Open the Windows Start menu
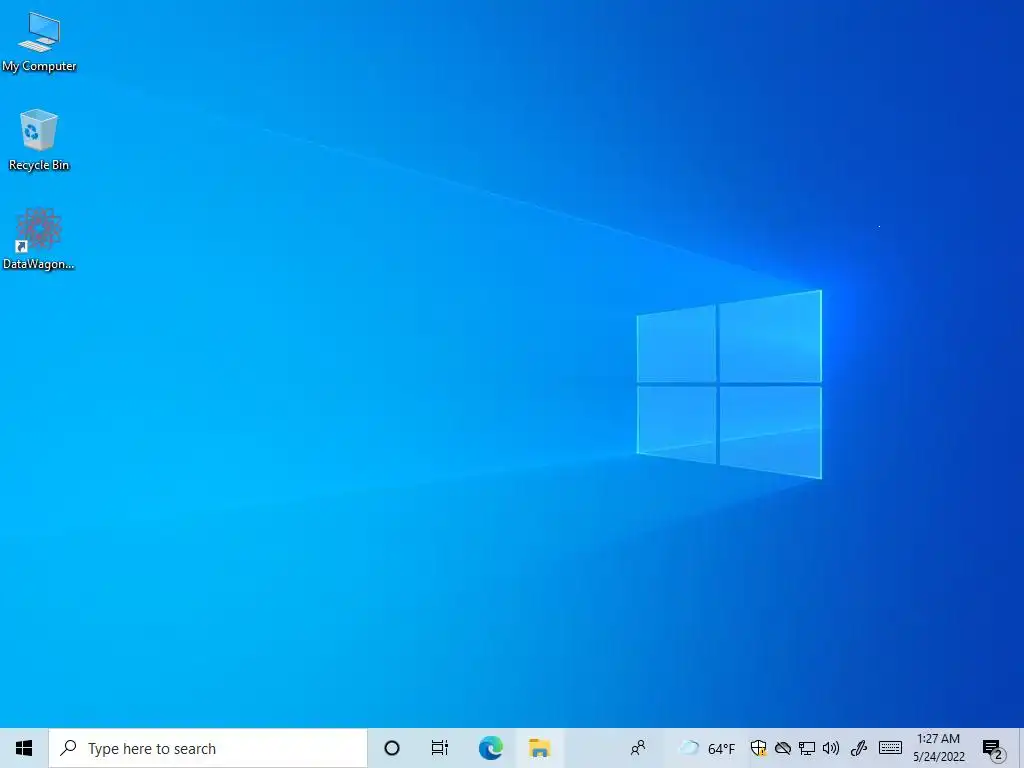 click(24, 748)
